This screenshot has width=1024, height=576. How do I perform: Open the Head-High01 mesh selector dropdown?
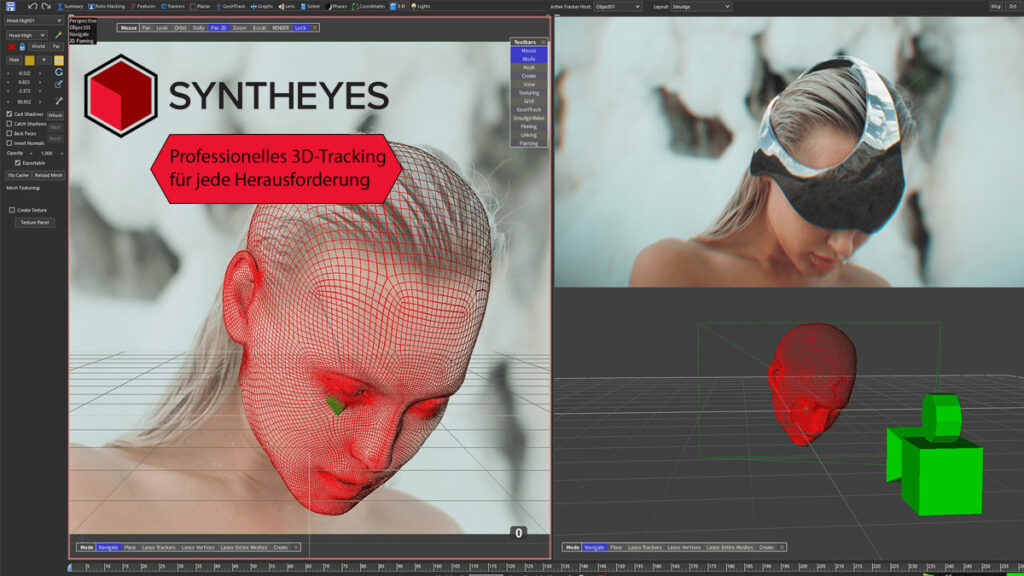(x=34, y=21)
